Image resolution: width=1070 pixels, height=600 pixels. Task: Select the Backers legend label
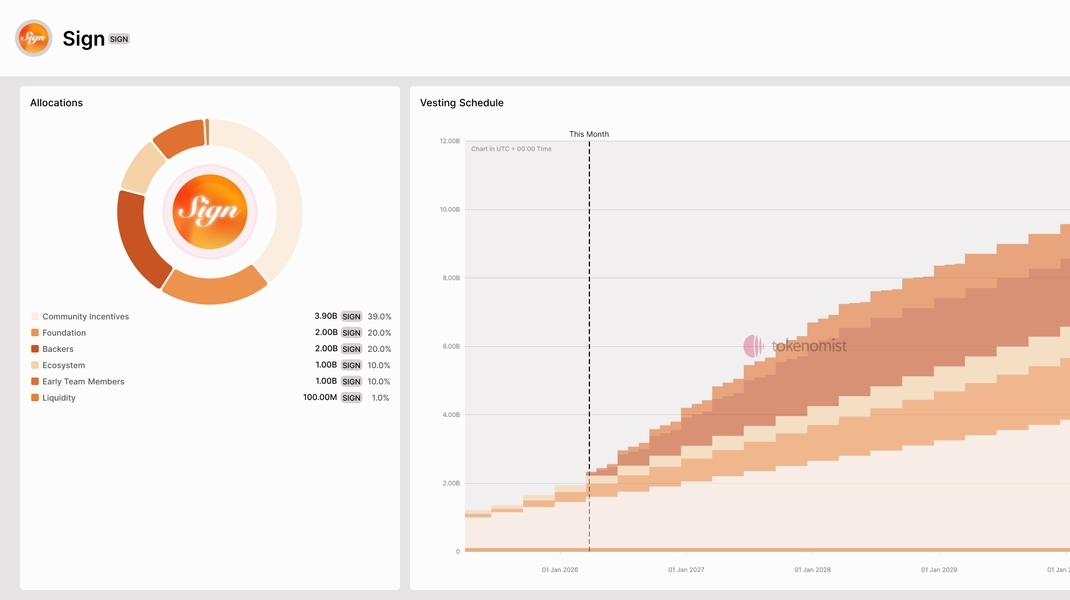coord(58,349)
